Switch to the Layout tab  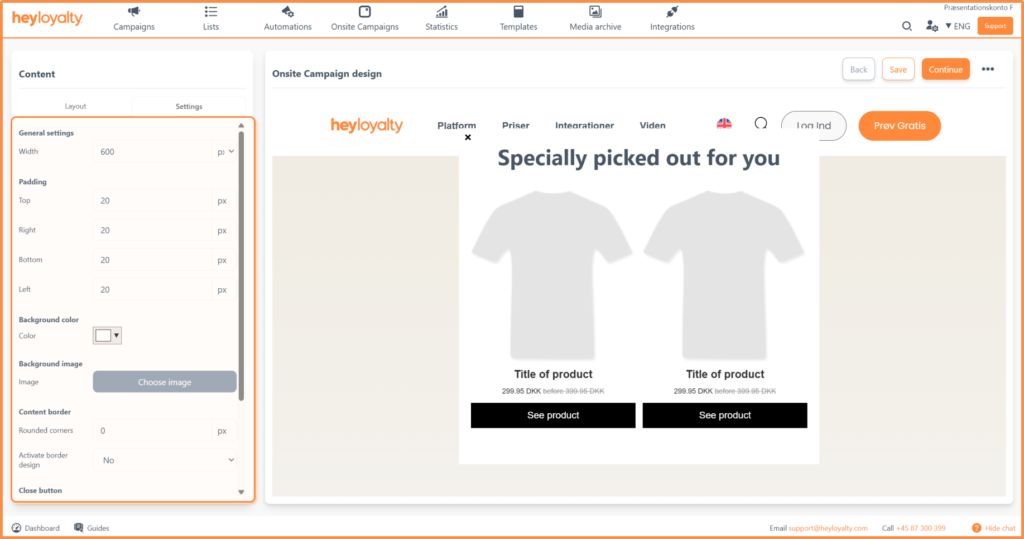click(76, 106)
